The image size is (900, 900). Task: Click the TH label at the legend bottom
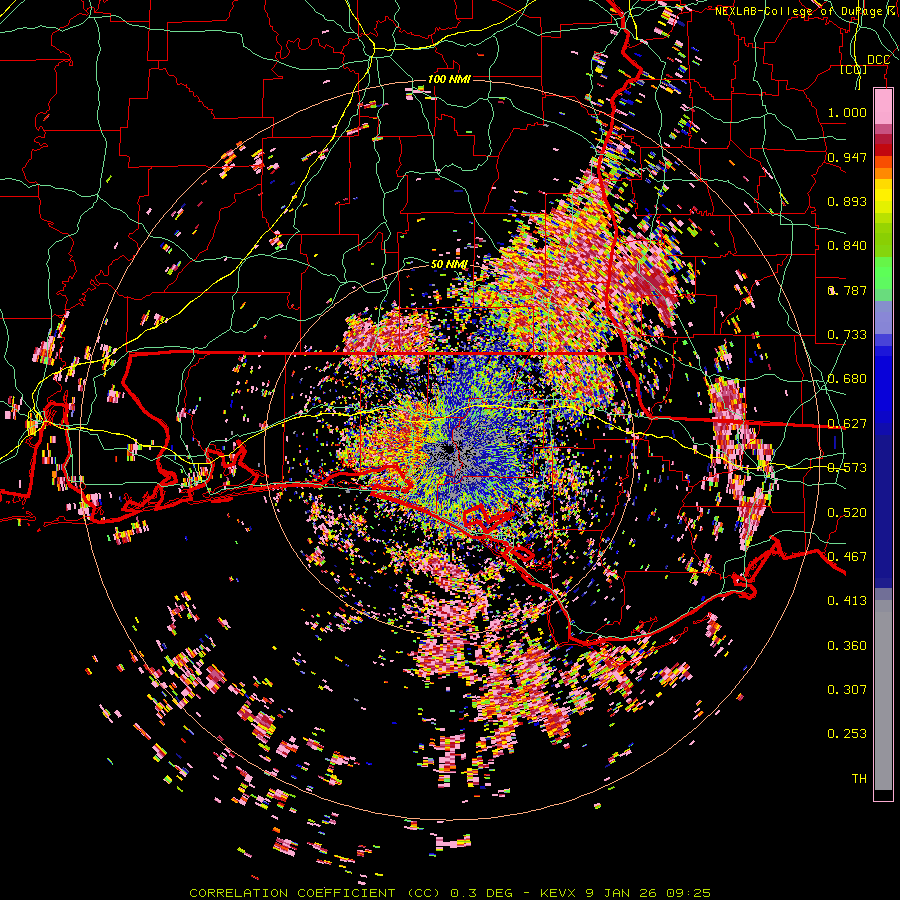point(859,779)
